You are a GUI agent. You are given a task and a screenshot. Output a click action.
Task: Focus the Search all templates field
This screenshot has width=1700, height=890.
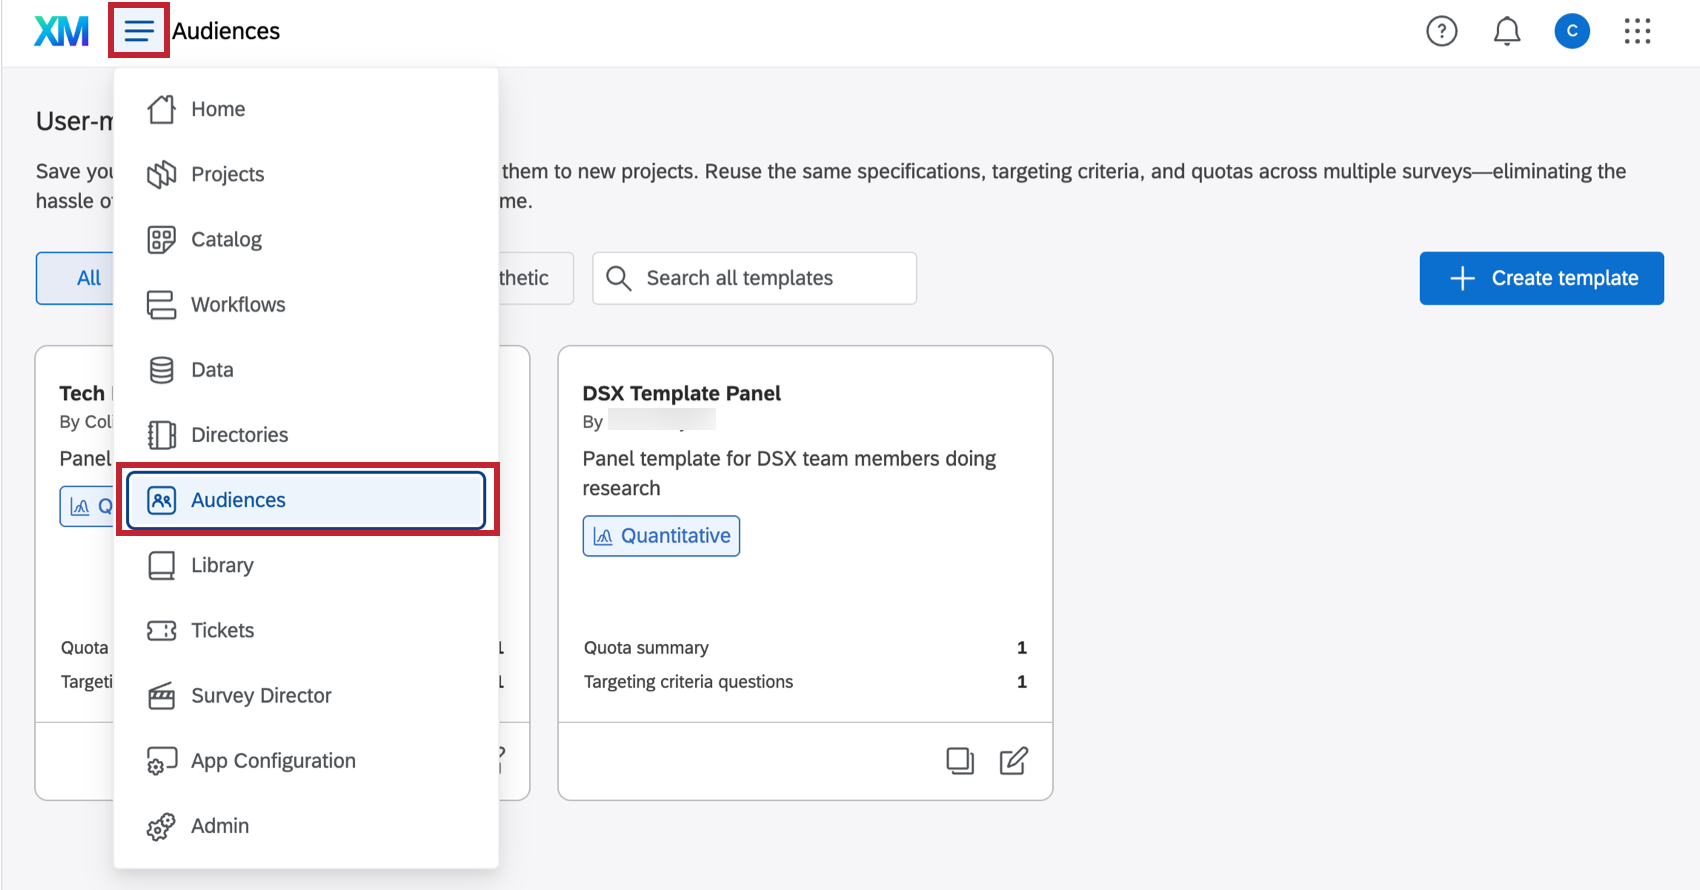coord(755,278)
